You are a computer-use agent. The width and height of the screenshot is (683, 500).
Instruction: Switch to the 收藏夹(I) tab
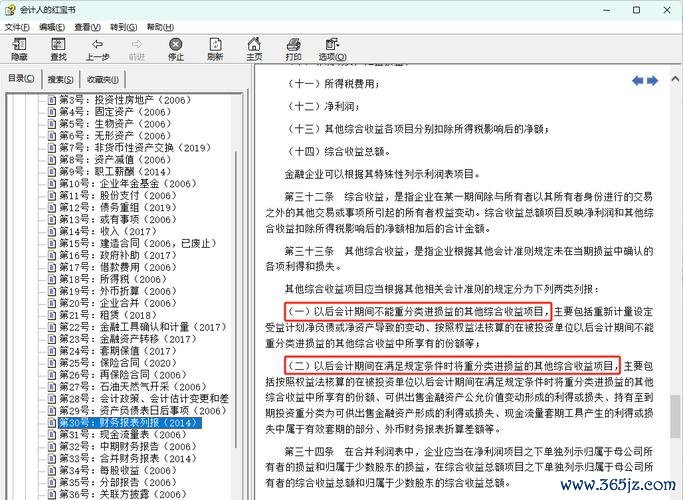point(103,79)
